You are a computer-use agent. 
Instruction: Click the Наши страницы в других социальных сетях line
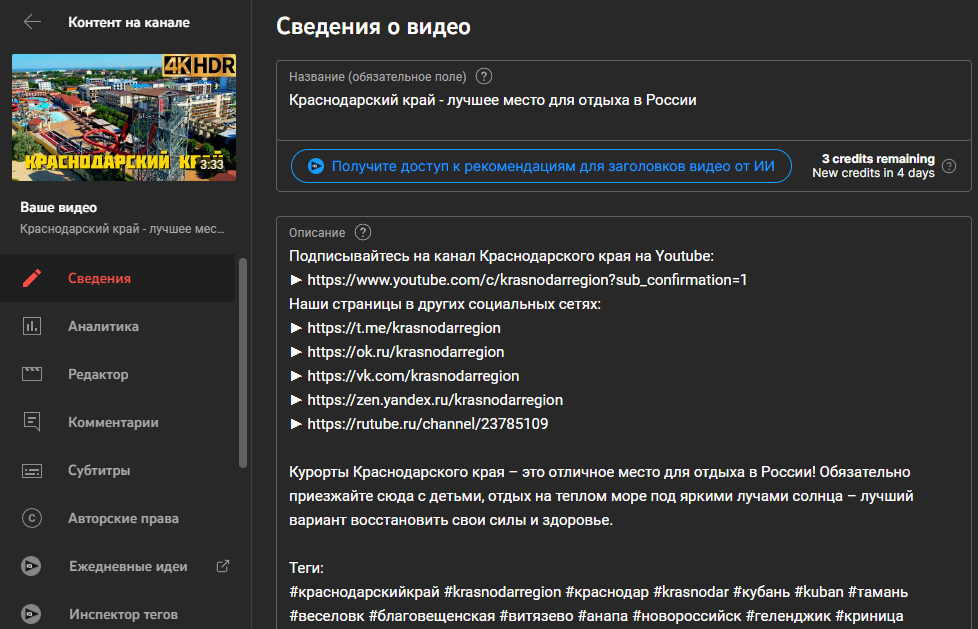click(445, 304)
